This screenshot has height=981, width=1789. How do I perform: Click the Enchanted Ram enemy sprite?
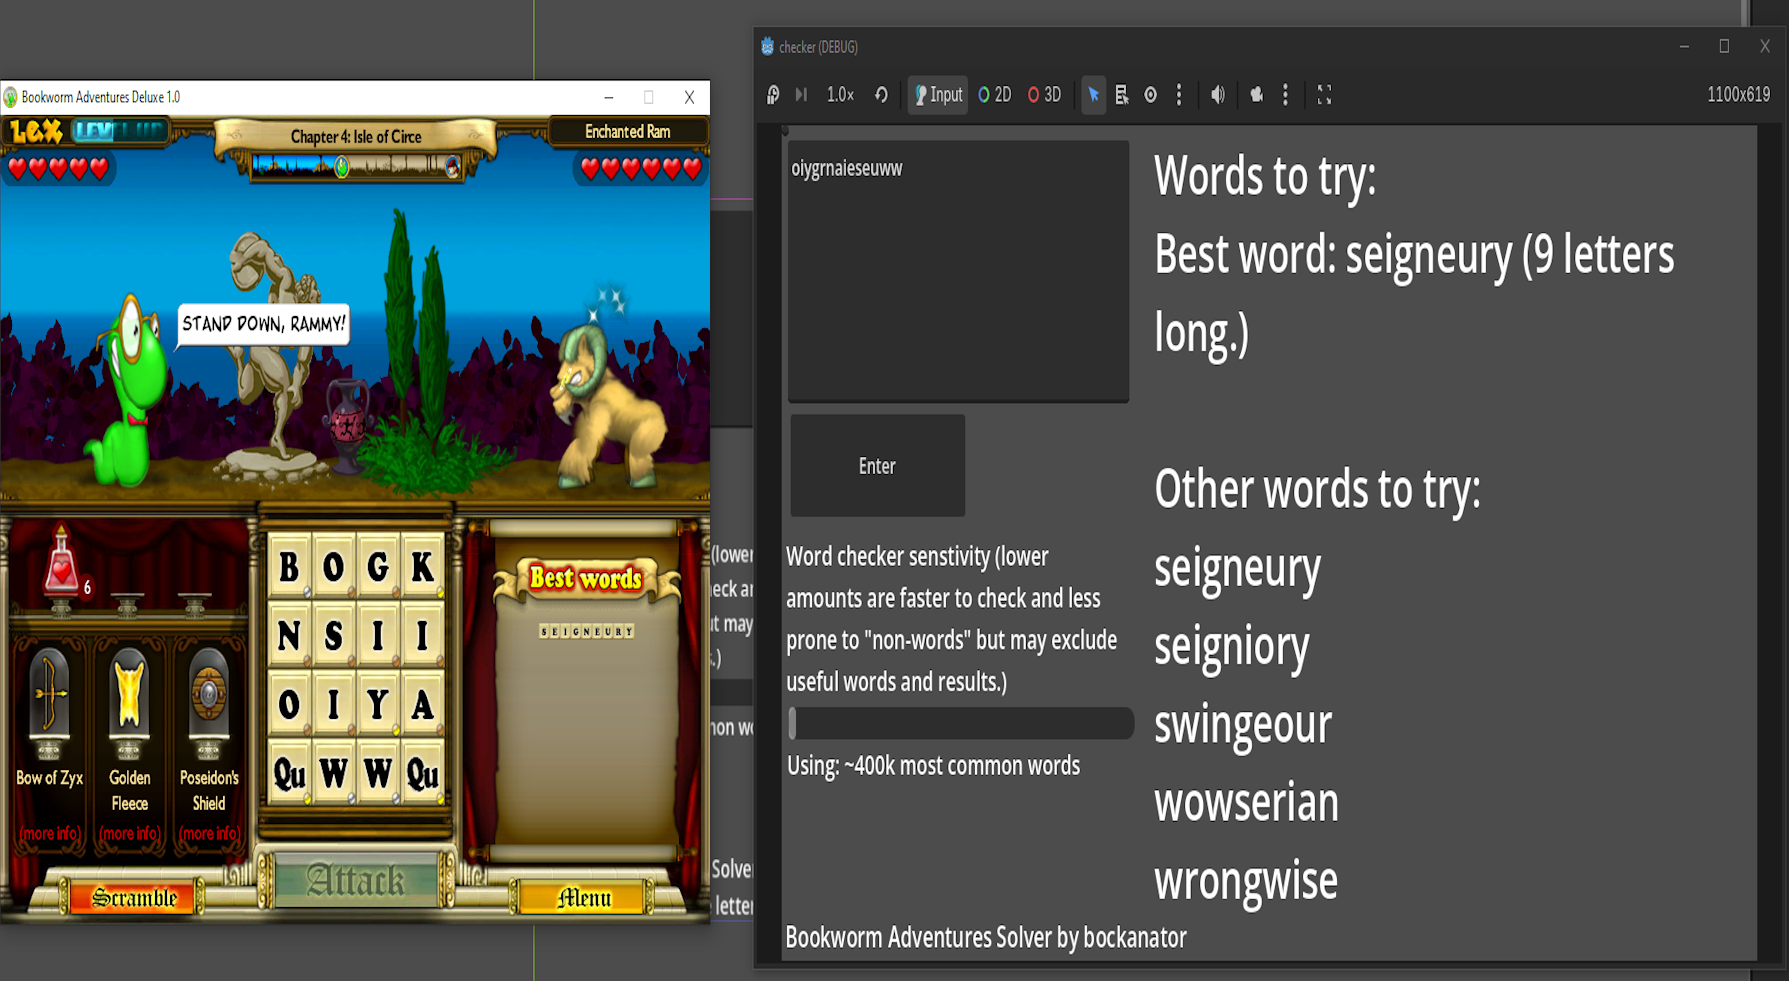click(x=610, y=405)
